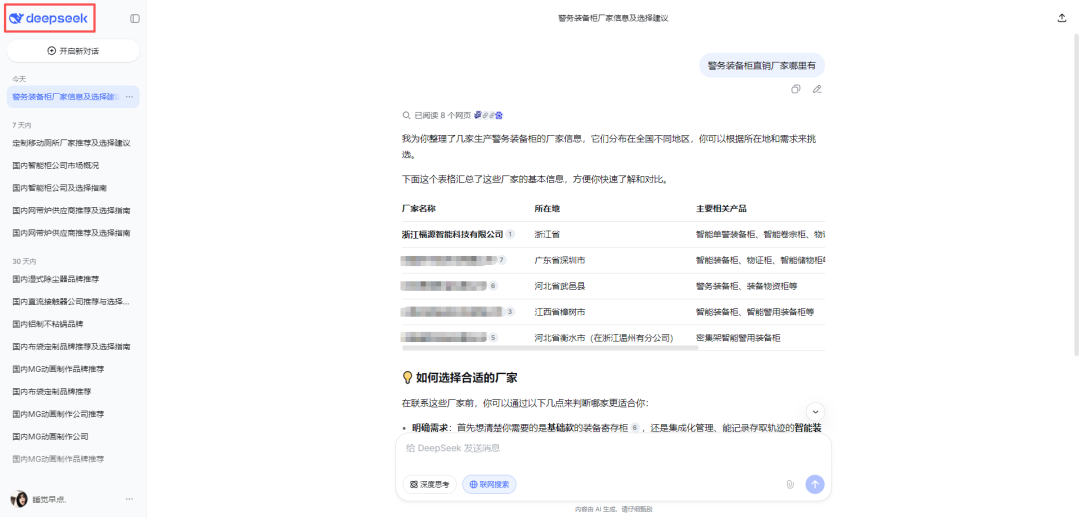Edit the user message with the pencil icon
This screenshot has height=517, width=1080.
coord(817,89)
